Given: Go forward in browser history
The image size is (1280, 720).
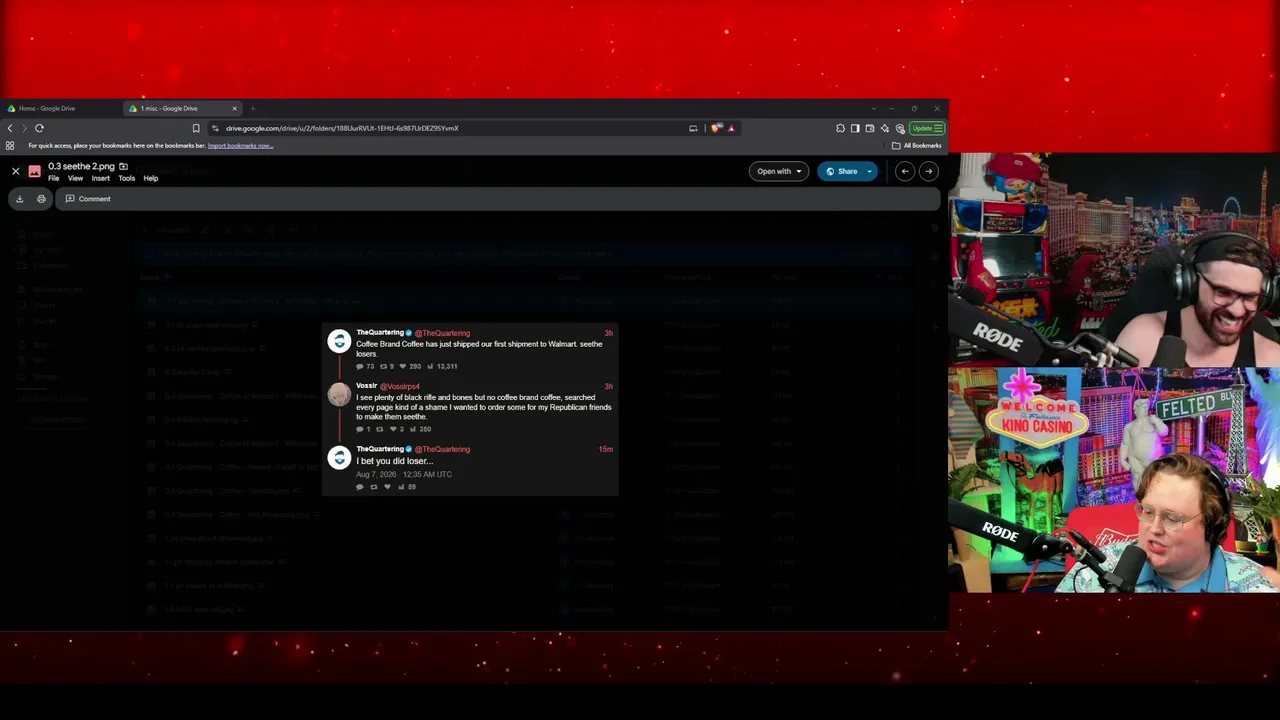Looking at the screenshot, I should [24, 128].
